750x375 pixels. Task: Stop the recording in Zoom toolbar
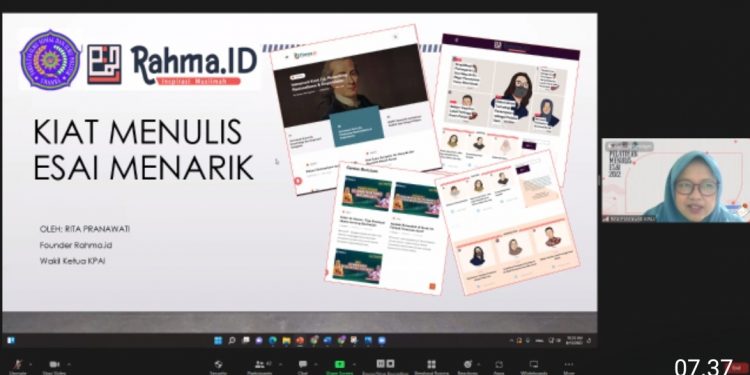390,364
